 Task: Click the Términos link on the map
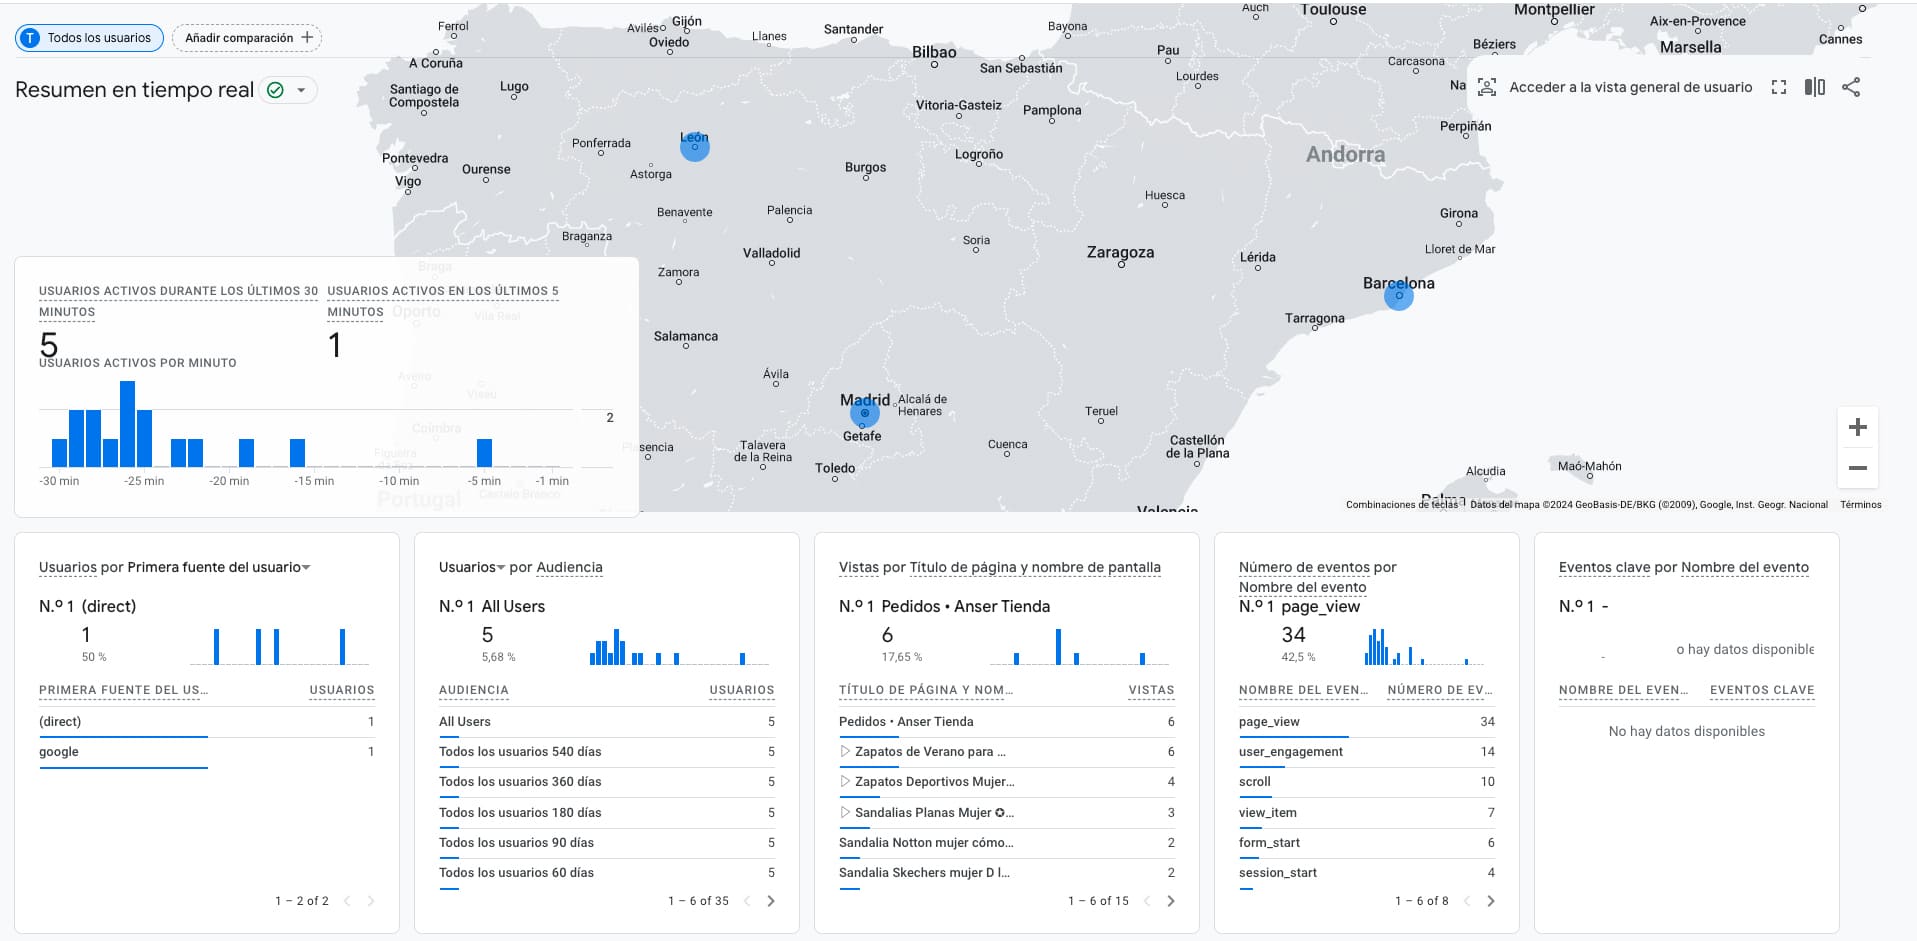click(x=1860, y=505)
